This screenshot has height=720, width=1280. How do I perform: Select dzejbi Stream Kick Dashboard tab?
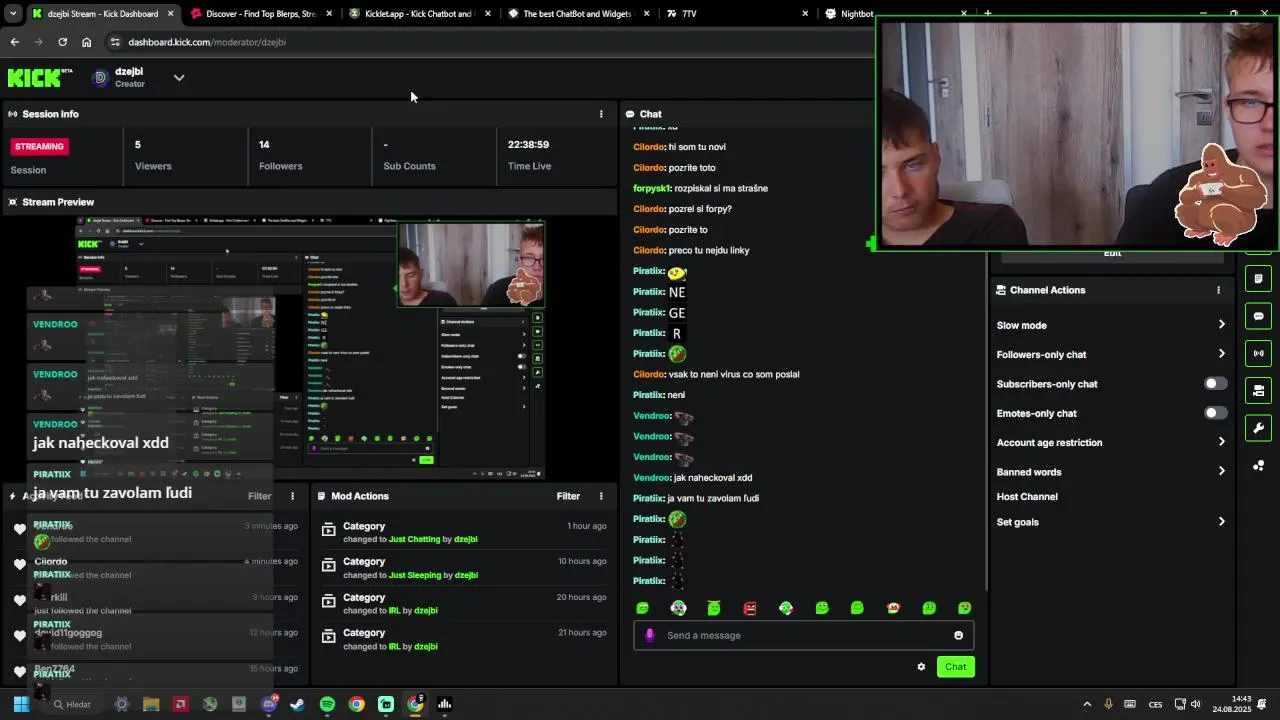coord(102,14)
